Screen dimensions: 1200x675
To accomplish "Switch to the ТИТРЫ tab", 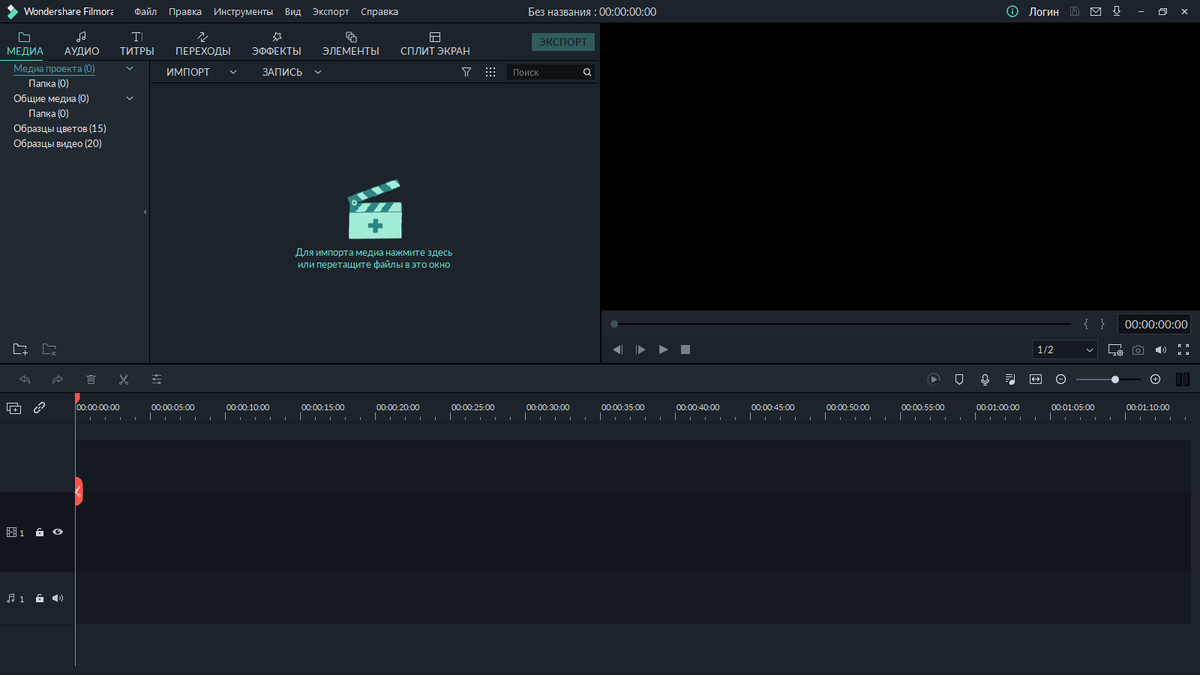I will [137, 43].
